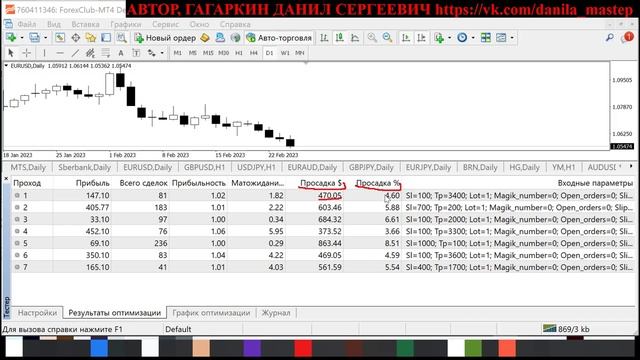This screenshot has width=640, height=360.
Task: Expand the Templates dropdown arrow
Action: coord(512,38)
